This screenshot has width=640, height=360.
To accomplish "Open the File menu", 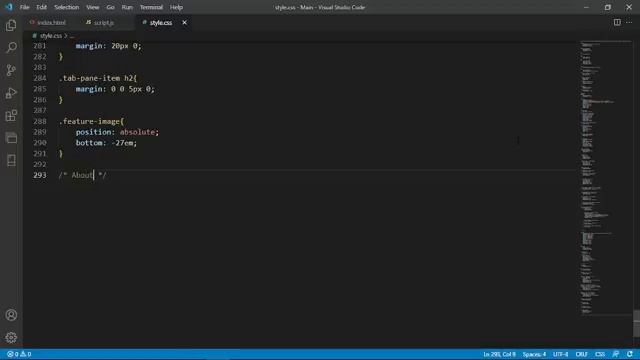I will point(24,7).
